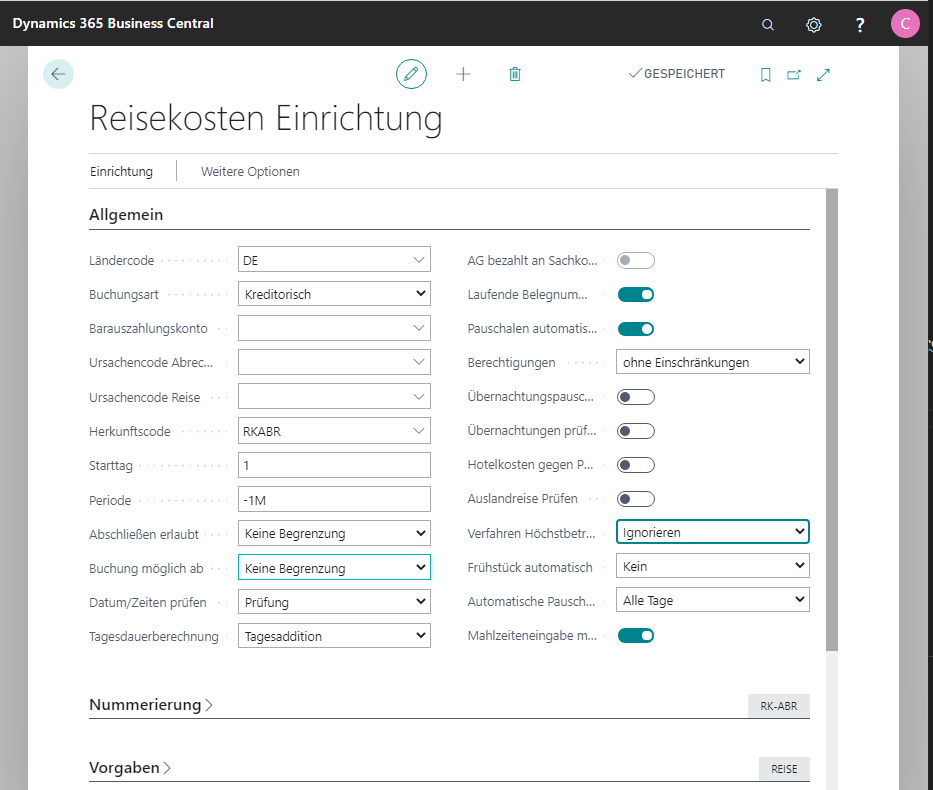Enable the Auslandreise Prüfen toggle
933x790 pixels.
pos(636,499)
